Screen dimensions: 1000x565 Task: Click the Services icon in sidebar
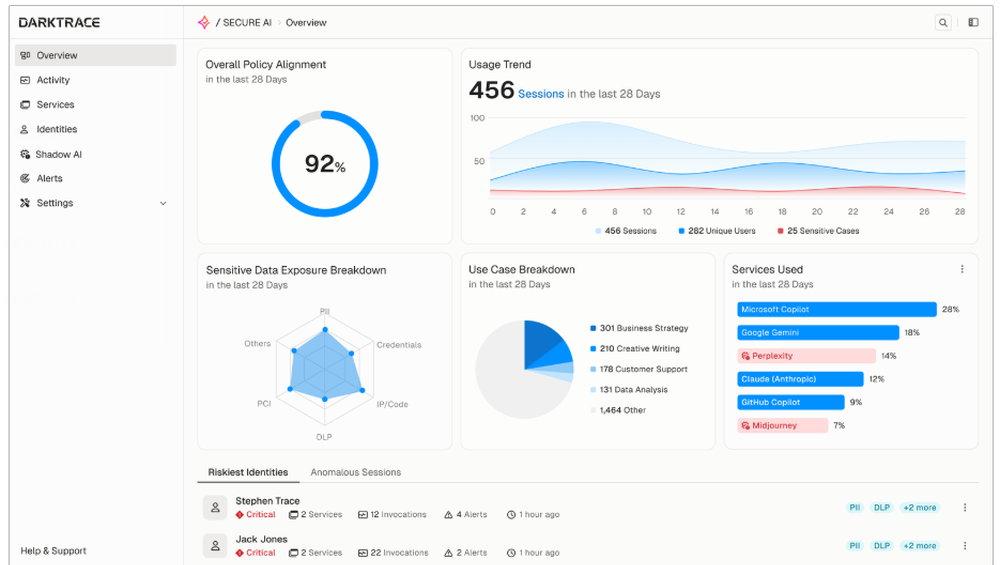(x=25, y=105)
